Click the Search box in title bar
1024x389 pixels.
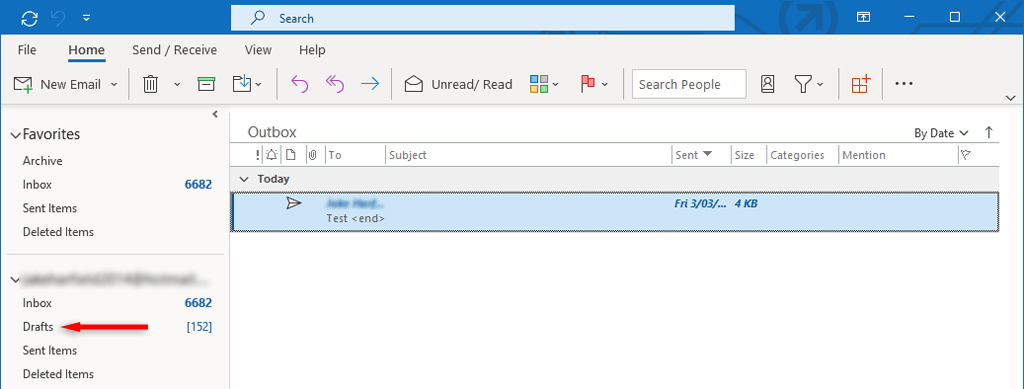point(483,18)
